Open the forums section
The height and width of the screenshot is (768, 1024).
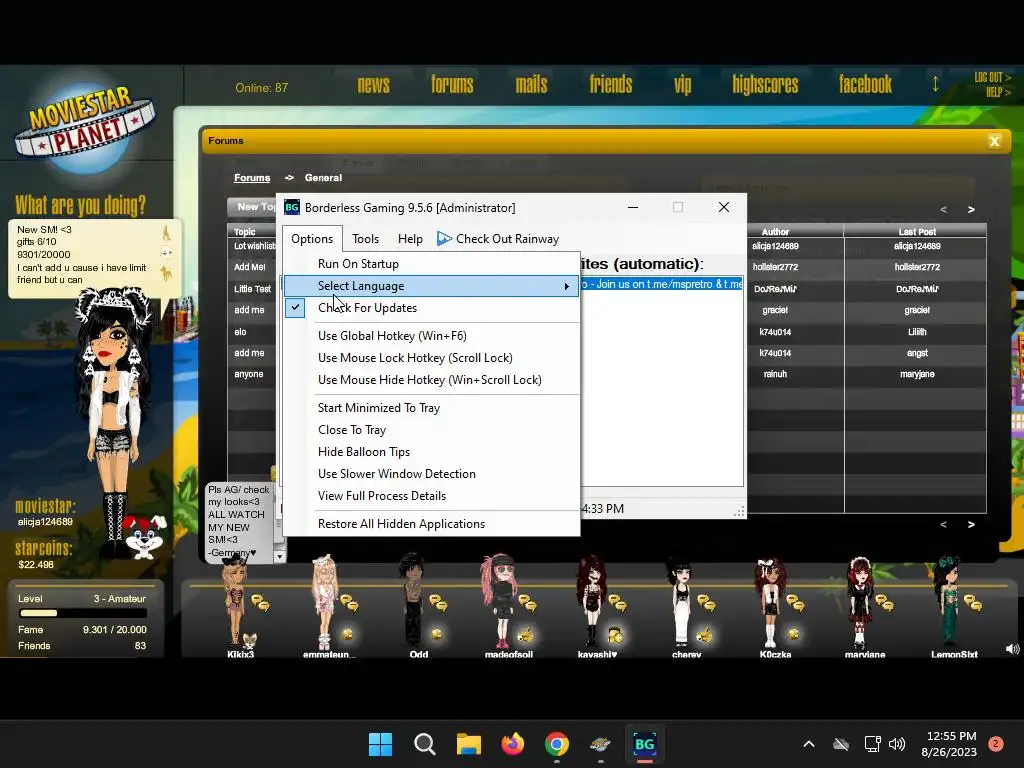452,85
